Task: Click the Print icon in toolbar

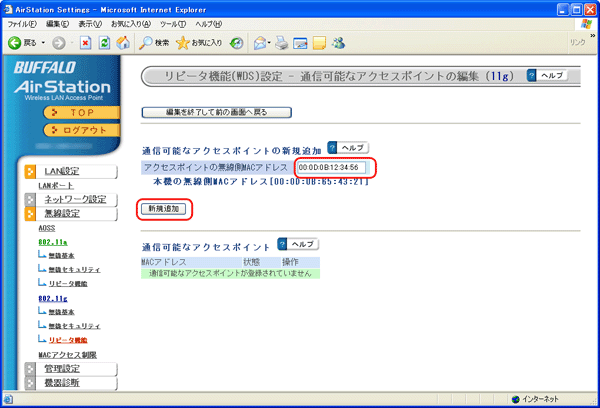Action: pos(281,43)
